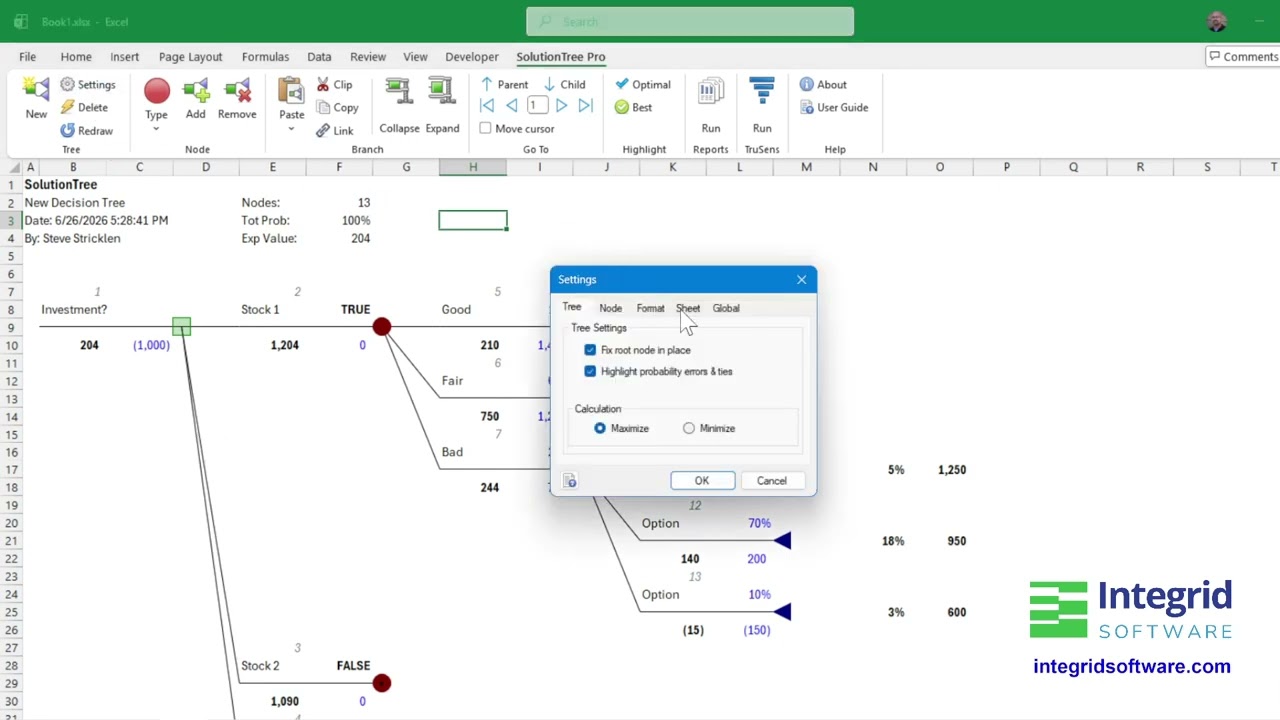The height and width of the screenshot is (720, 1280).
Task: Switch to the Insert ribbon tab
Action: point(125,57)
